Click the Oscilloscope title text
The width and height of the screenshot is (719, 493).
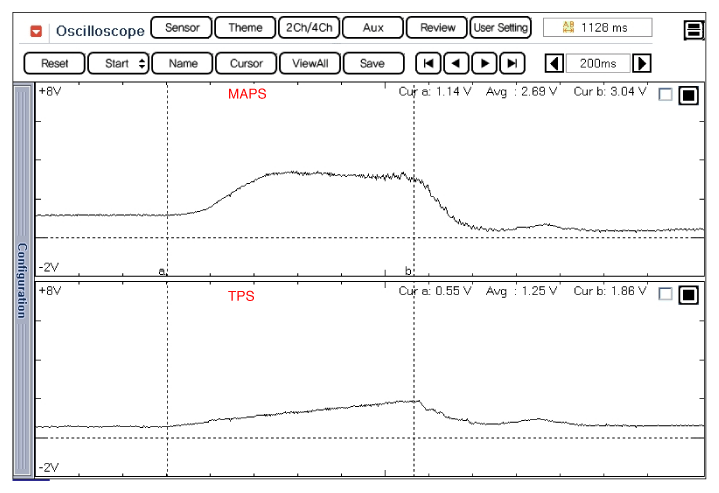100,31
